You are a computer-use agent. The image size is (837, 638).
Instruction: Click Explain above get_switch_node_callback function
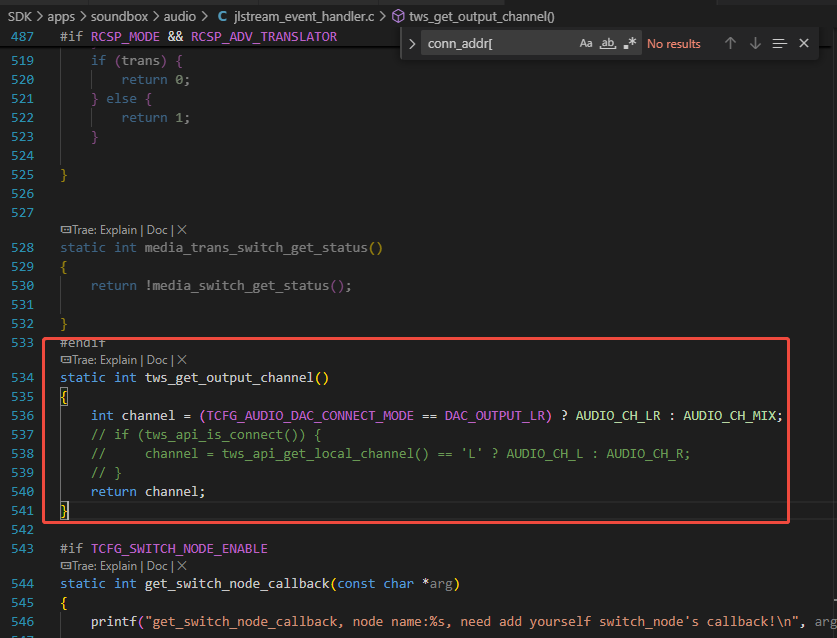119,566
